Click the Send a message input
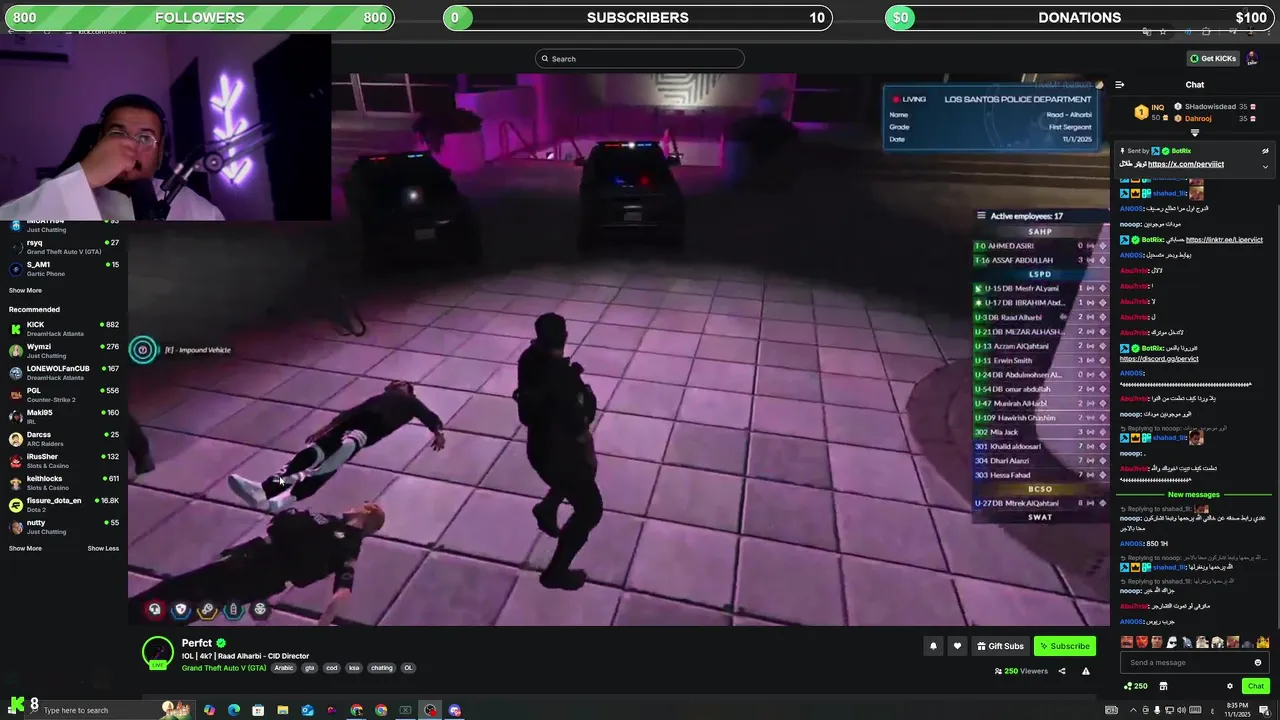The height and width of the screenshot is (720, 1280). (x=1195, y=662)
